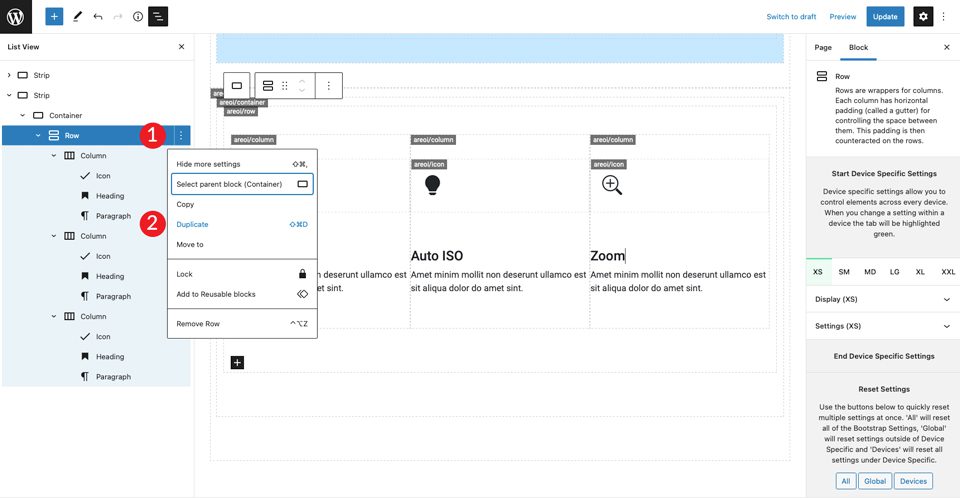This screenshot has height=498, width=960.
Task: Click the Global reset button
Action: [x=875, y=481]
